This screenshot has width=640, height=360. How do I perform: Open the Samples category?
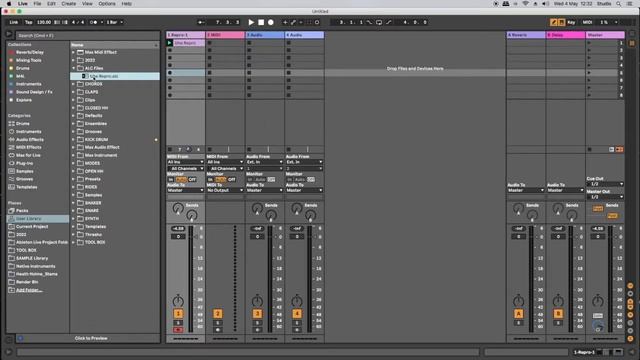point(24,171)
